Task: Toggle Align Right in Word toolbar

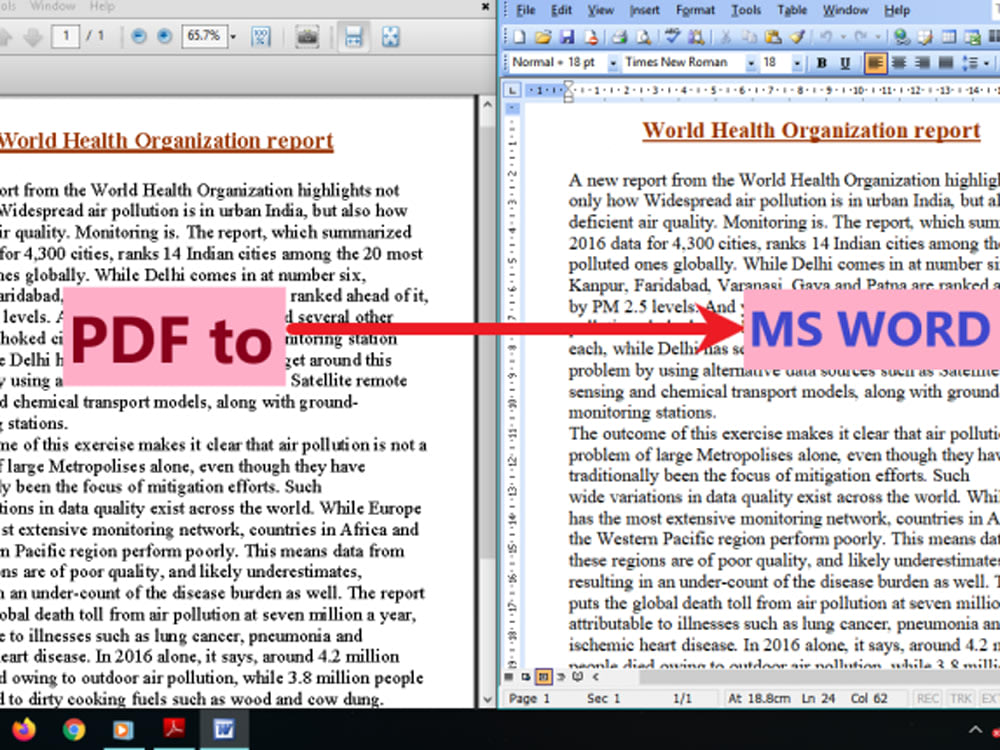Action: click(922, 62)
